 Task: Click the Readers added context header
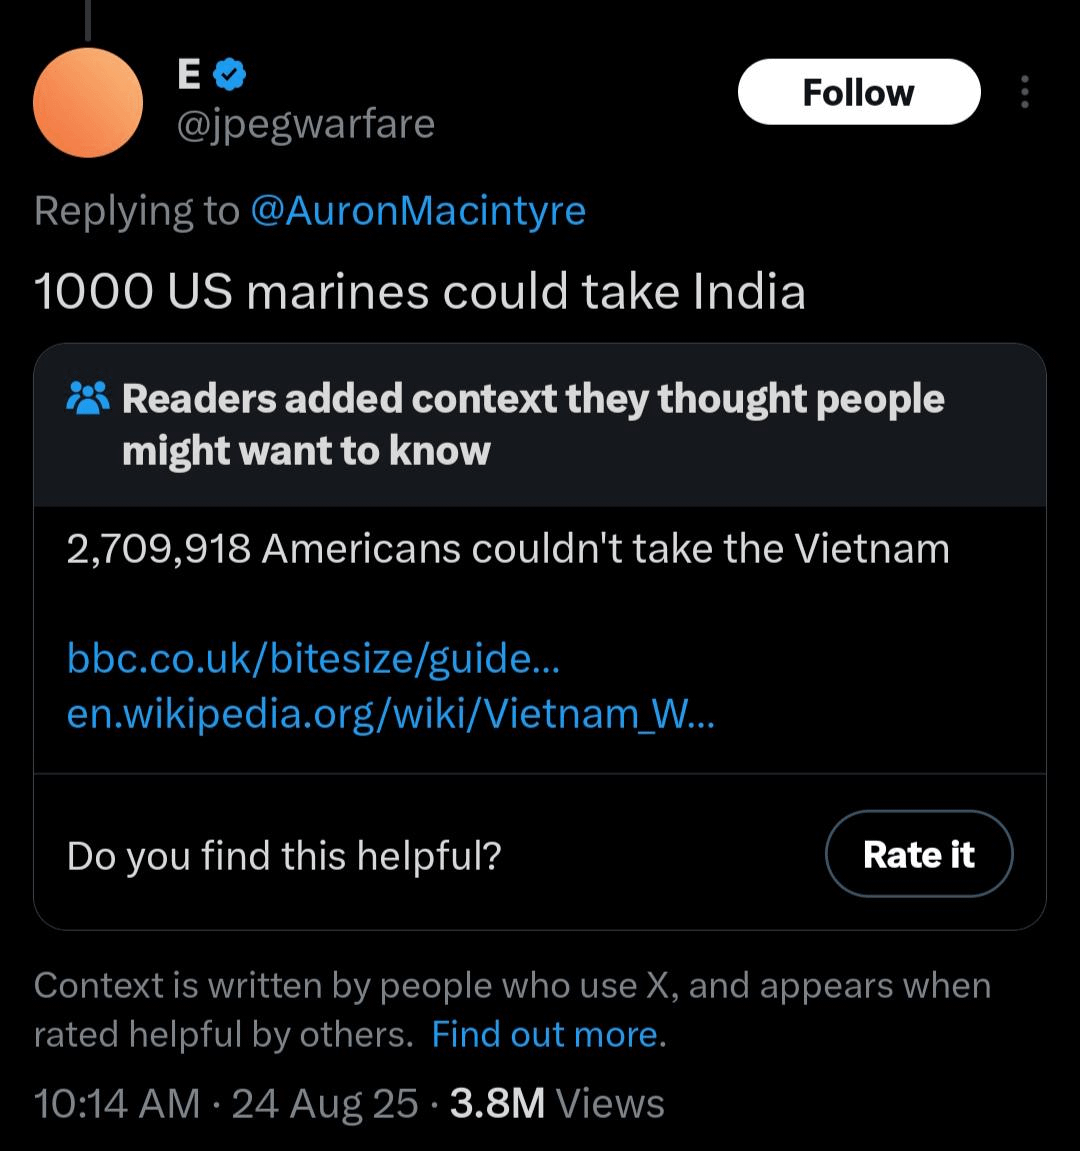[533, 424]
